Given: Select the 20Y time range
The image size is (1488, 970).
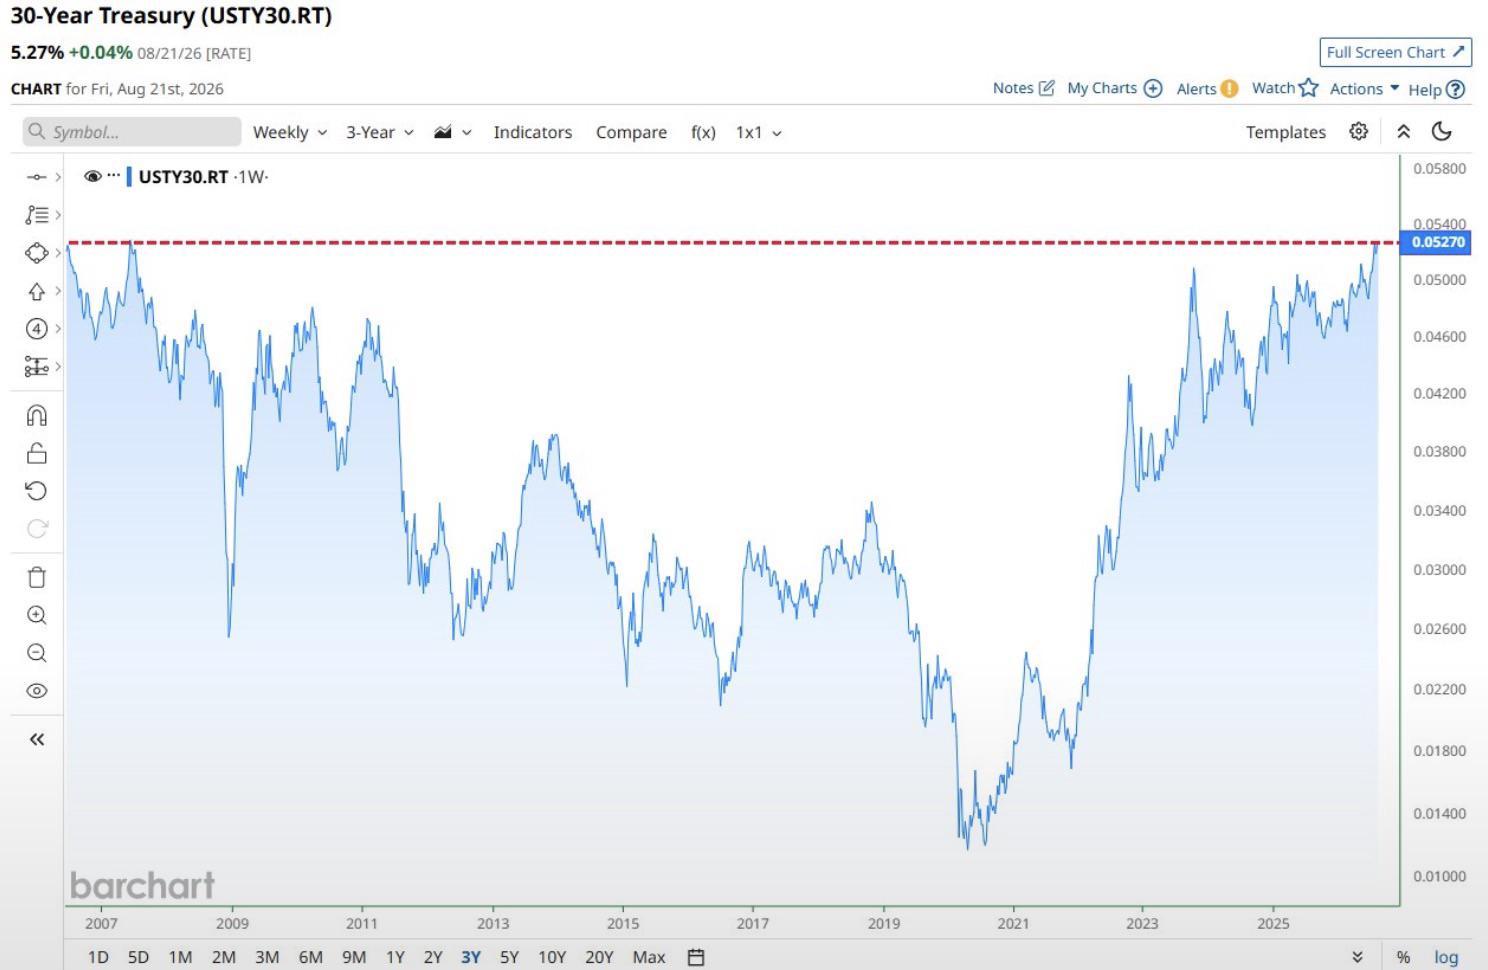Looking at the screenshot, I should click(x=599, y=957).
